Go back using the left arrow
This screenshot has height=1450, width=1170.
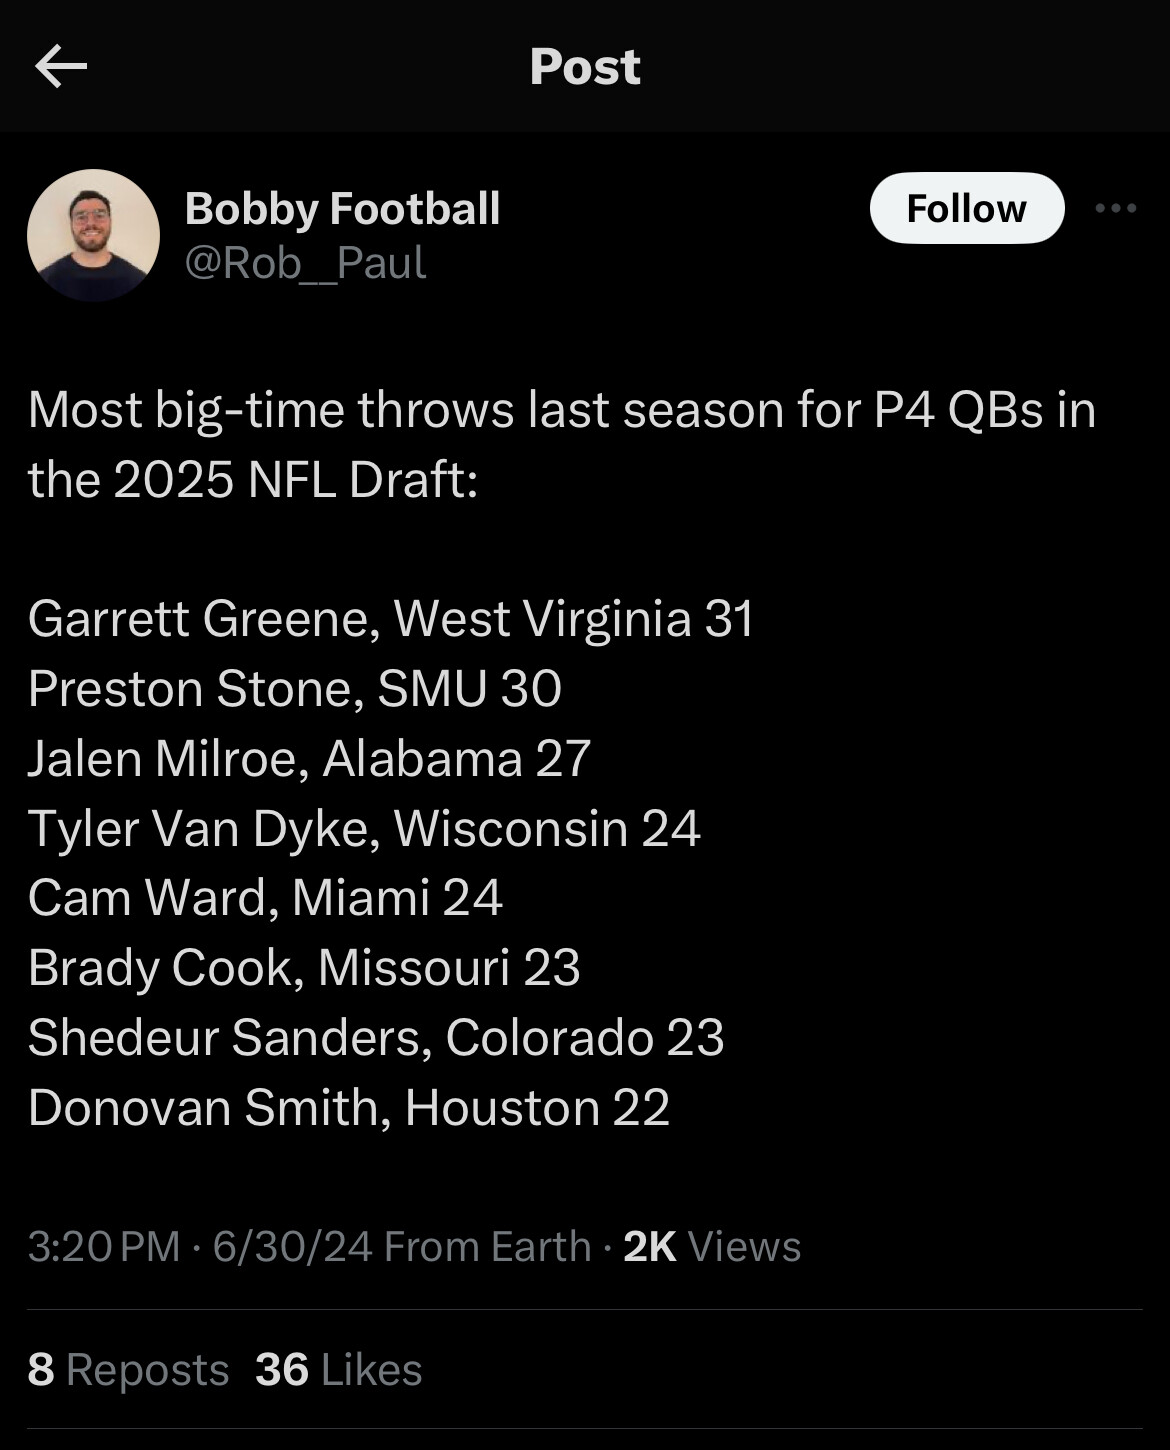click(61, 67)
